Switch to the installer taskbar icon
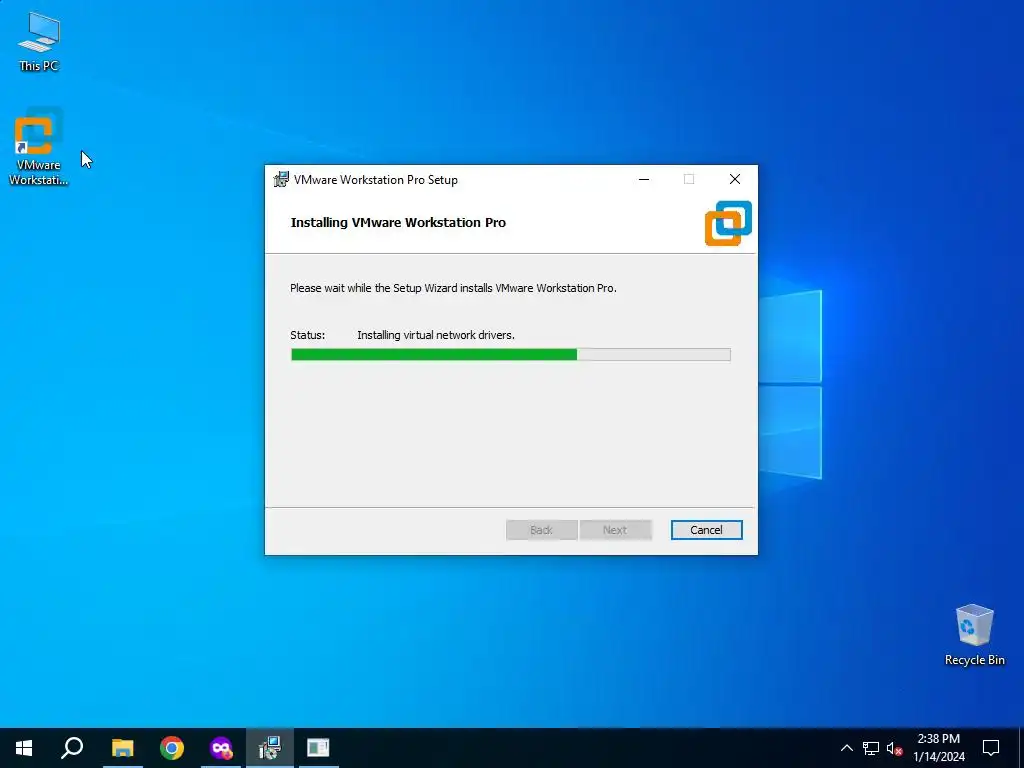 tap(270, 748)
